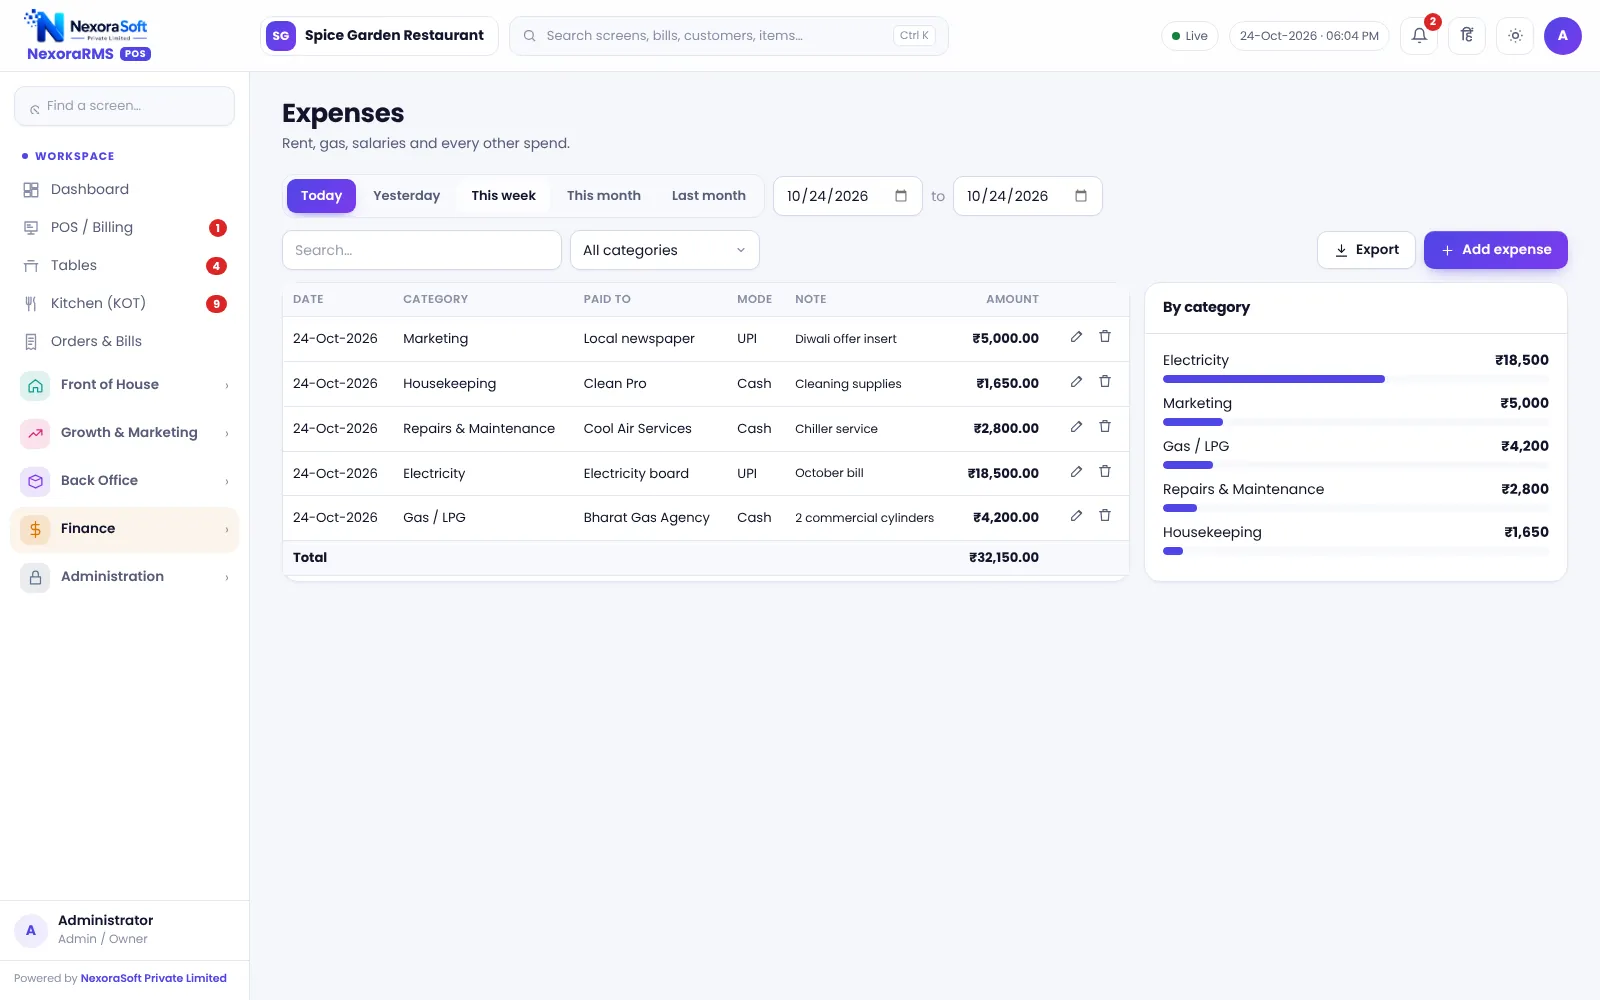This screenshot has height=1000, width=1600.
Task: Click the Export button
Action: [x=1366, y=250]
